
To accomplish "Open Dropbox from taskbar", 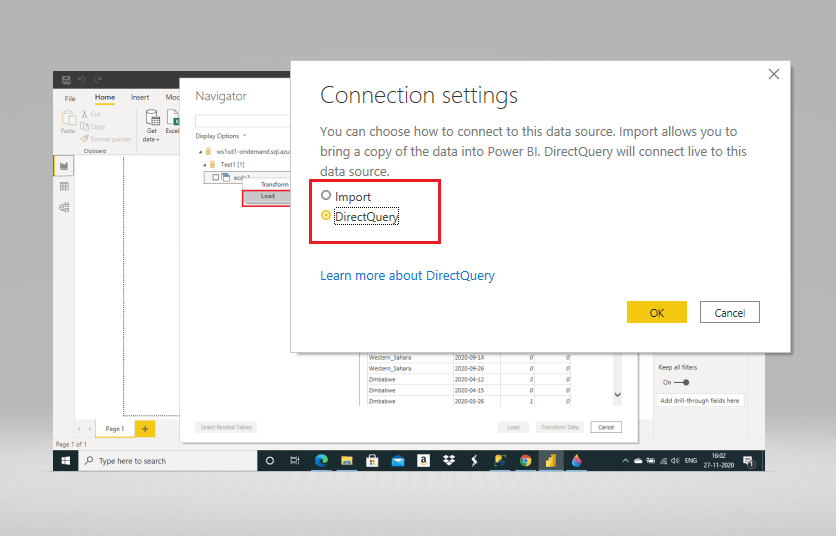I will (449, 461).
